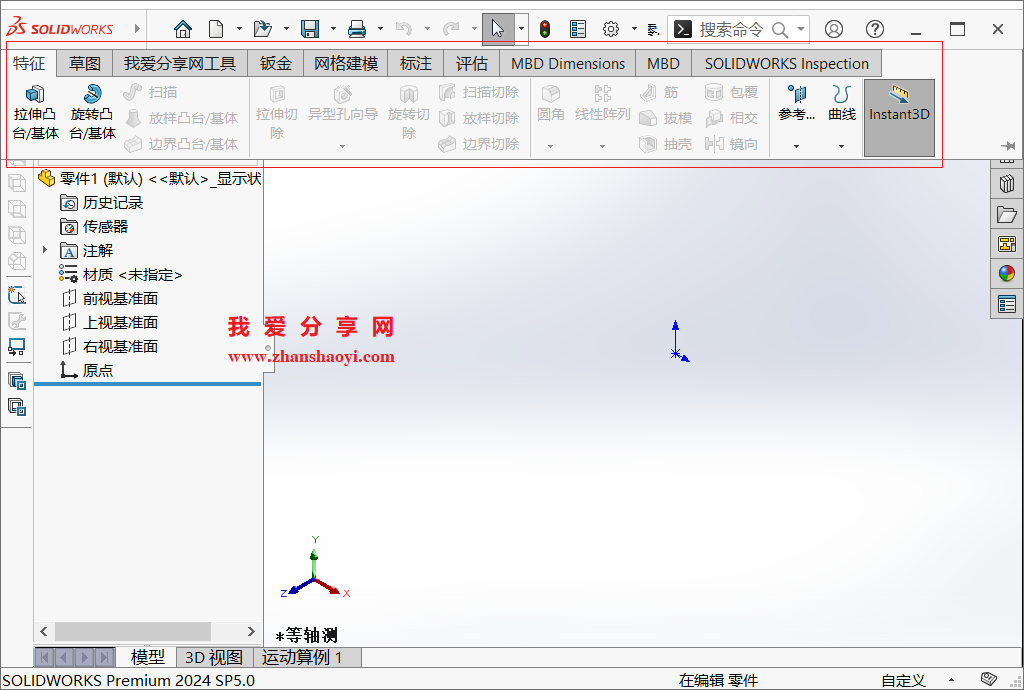This screenshot has height=690, width=1024.
Task: Select 材质 <未指定> in feature tree
Action: 121,274
